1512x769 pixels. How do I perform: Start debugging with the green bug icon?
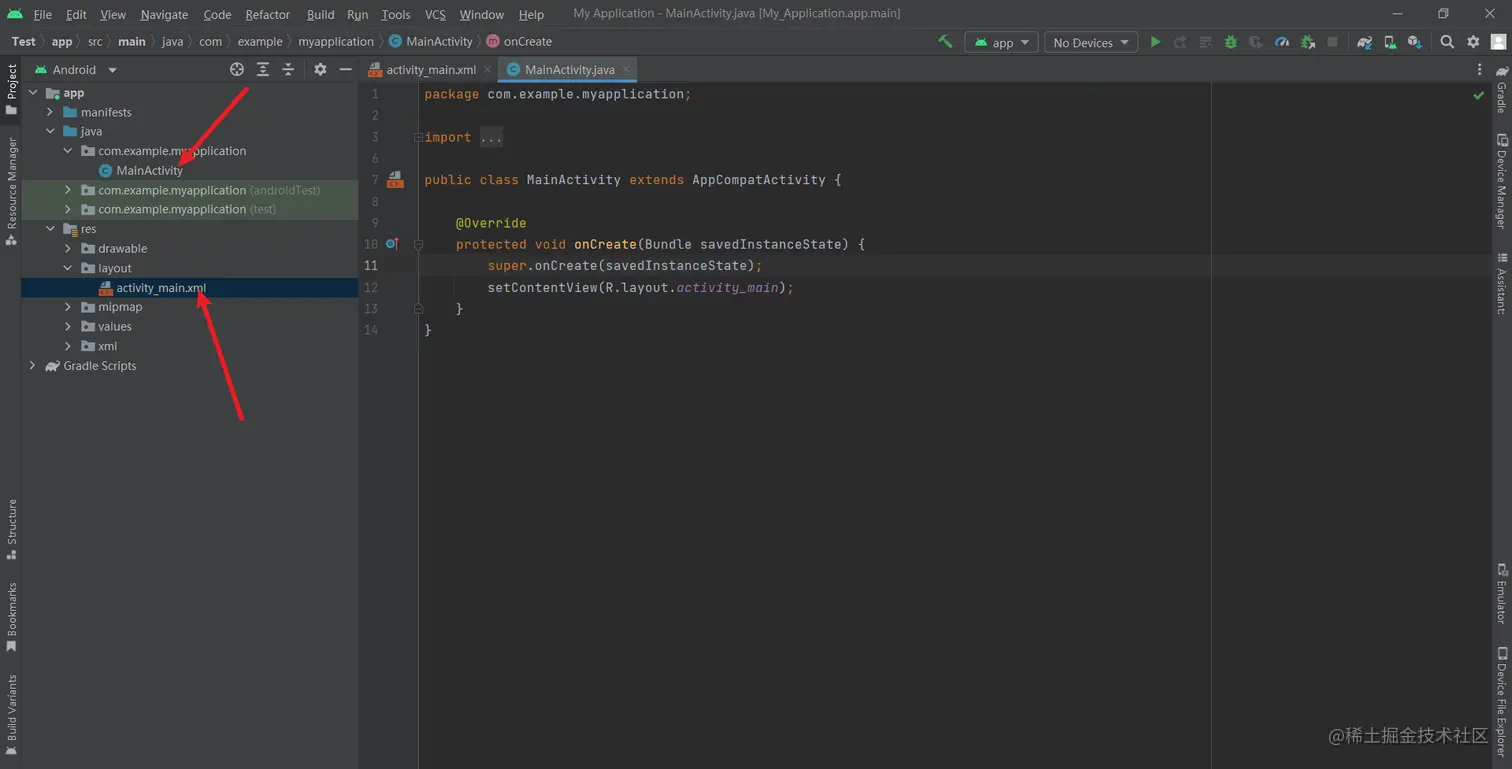click(1231, 42)
